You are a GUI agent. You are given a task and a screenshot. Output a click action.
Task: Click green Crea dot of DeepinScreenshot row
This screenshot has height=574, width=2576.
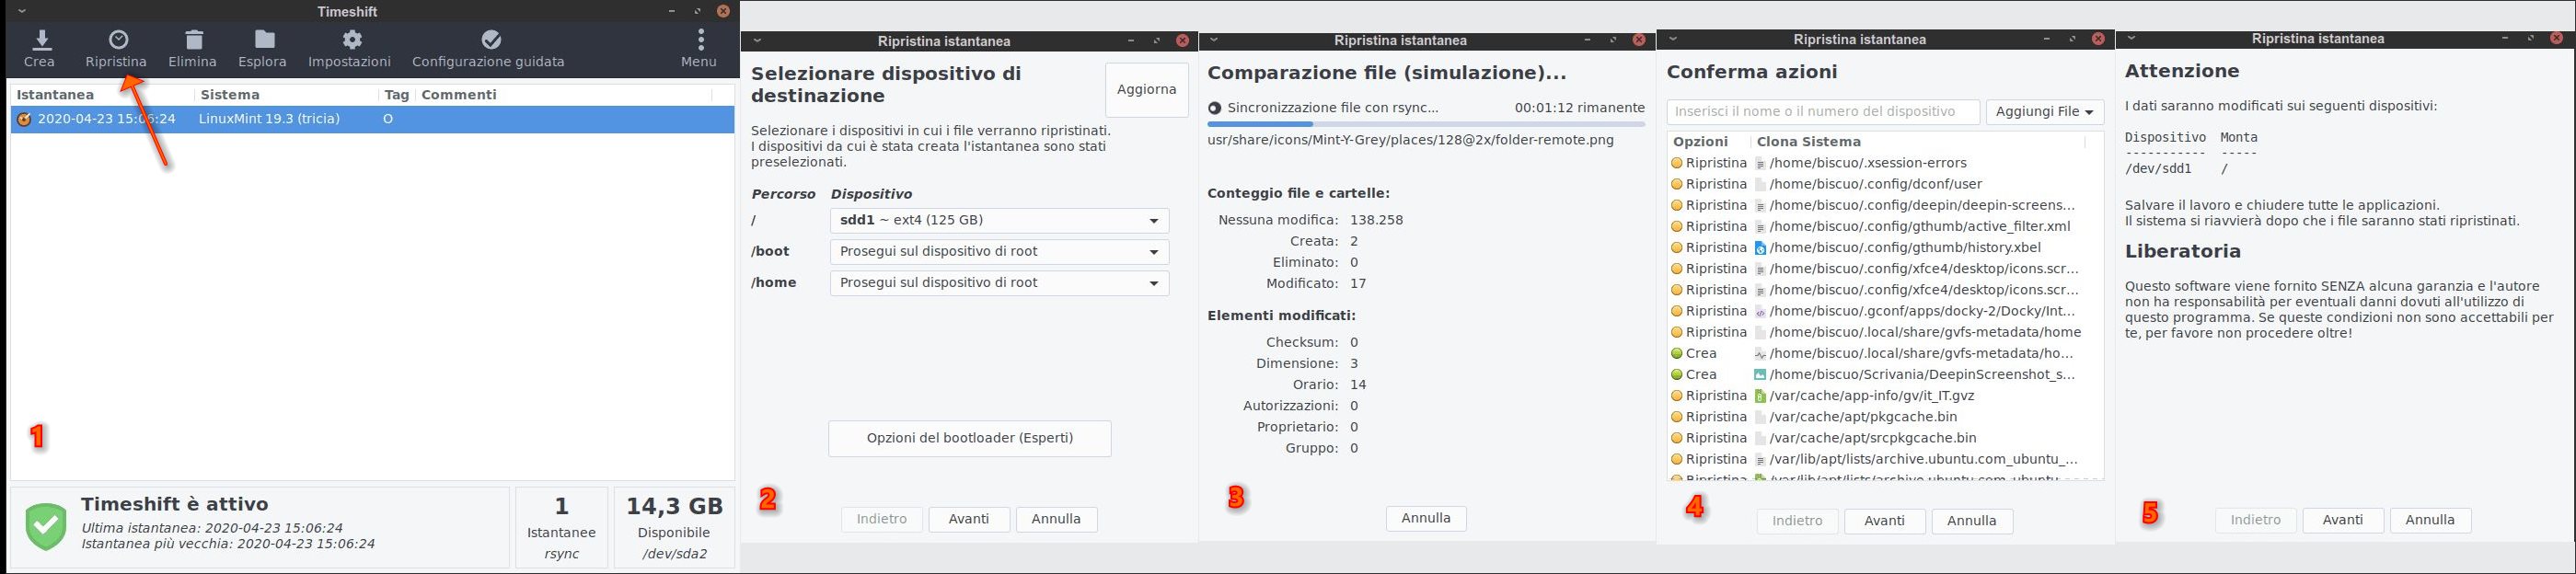pos(1677,375)
